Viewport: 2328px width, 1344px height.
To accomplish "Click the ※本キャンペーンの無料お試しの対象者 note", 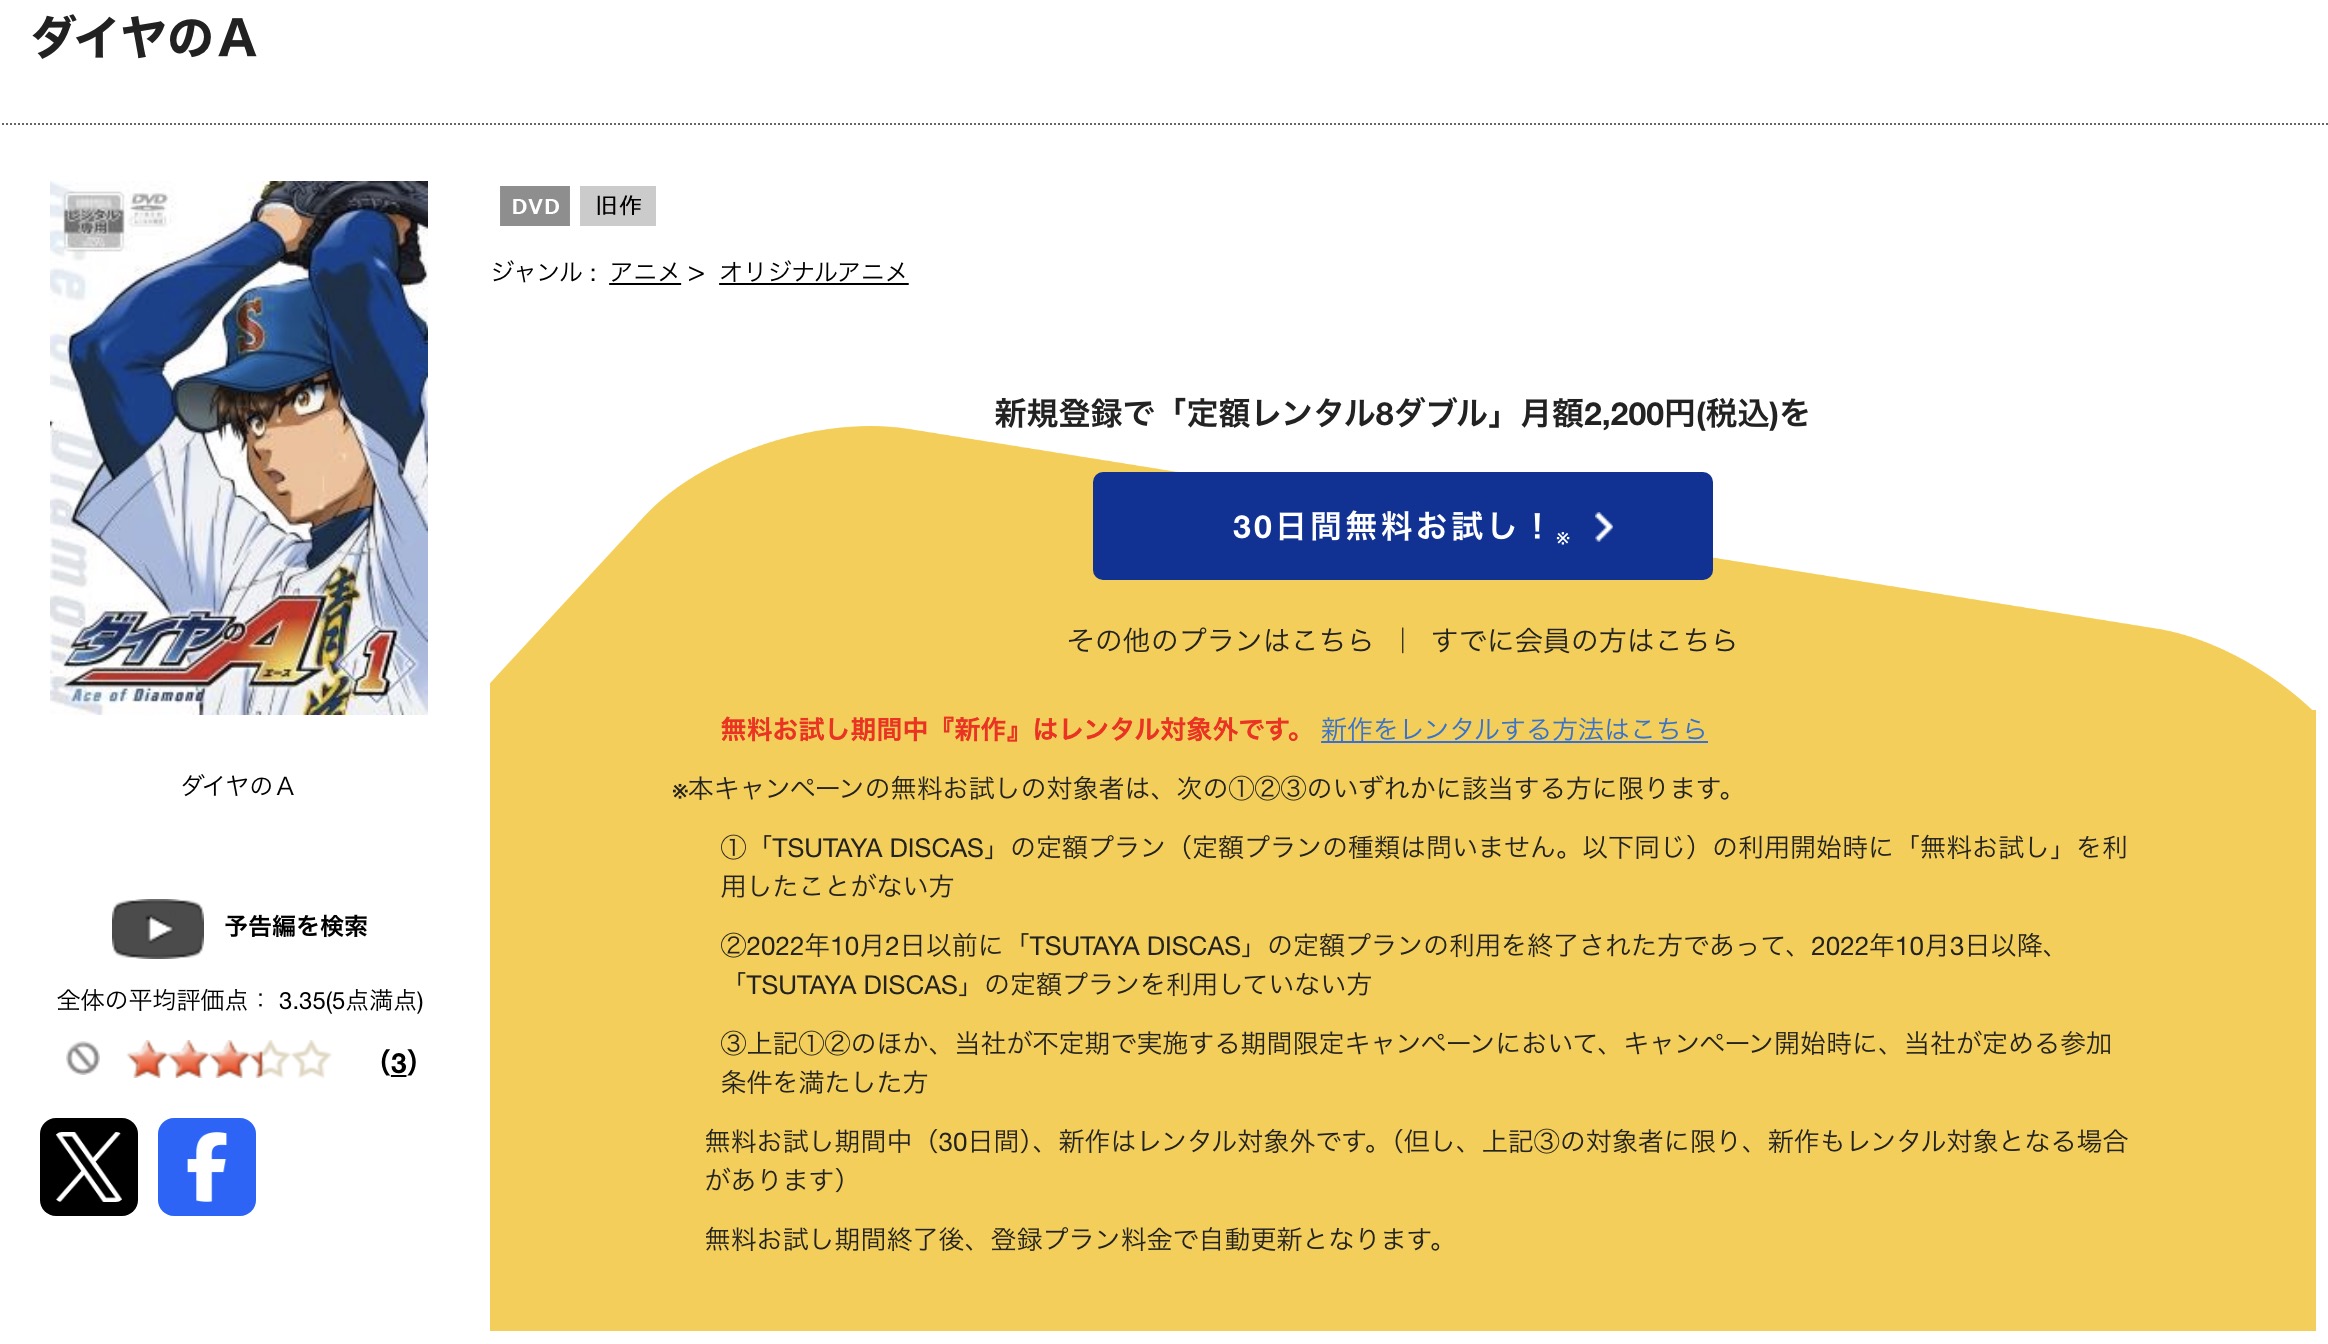I will [1205, 789].
